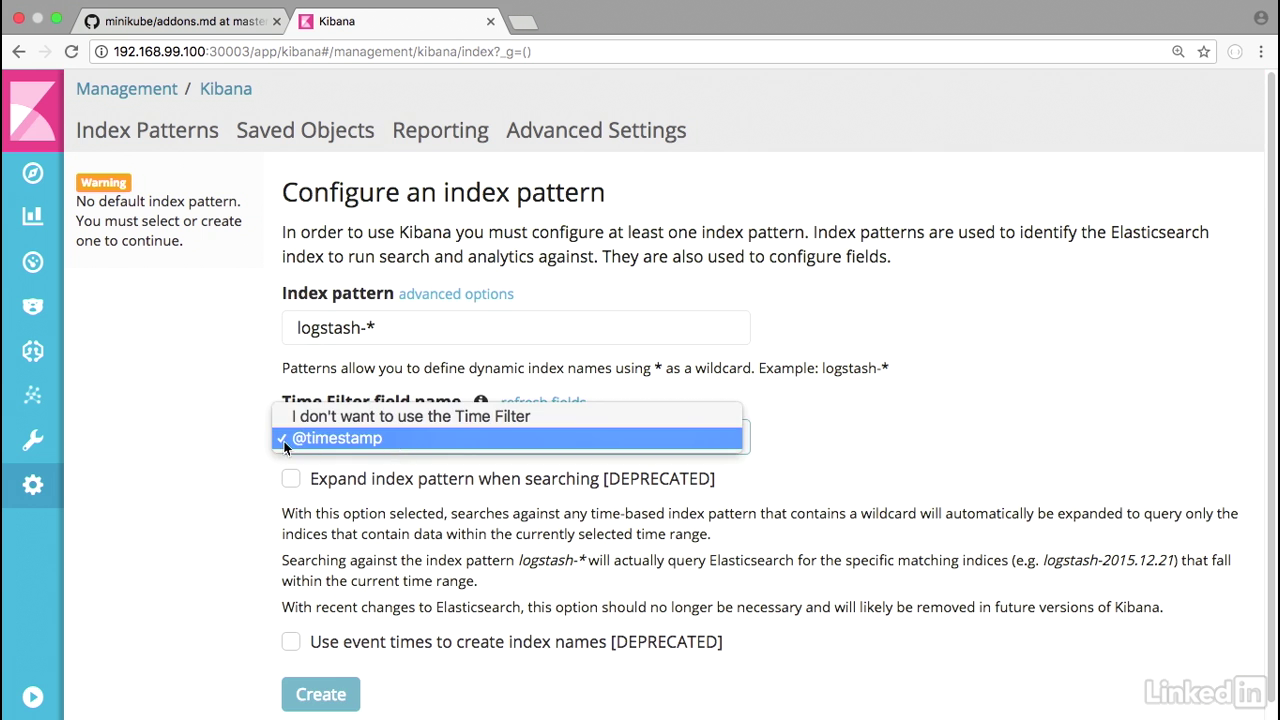The width and height of the screenshot is (1280, 720).
Task: Bookmark this page with star icon
Action: click(1204, 51)
